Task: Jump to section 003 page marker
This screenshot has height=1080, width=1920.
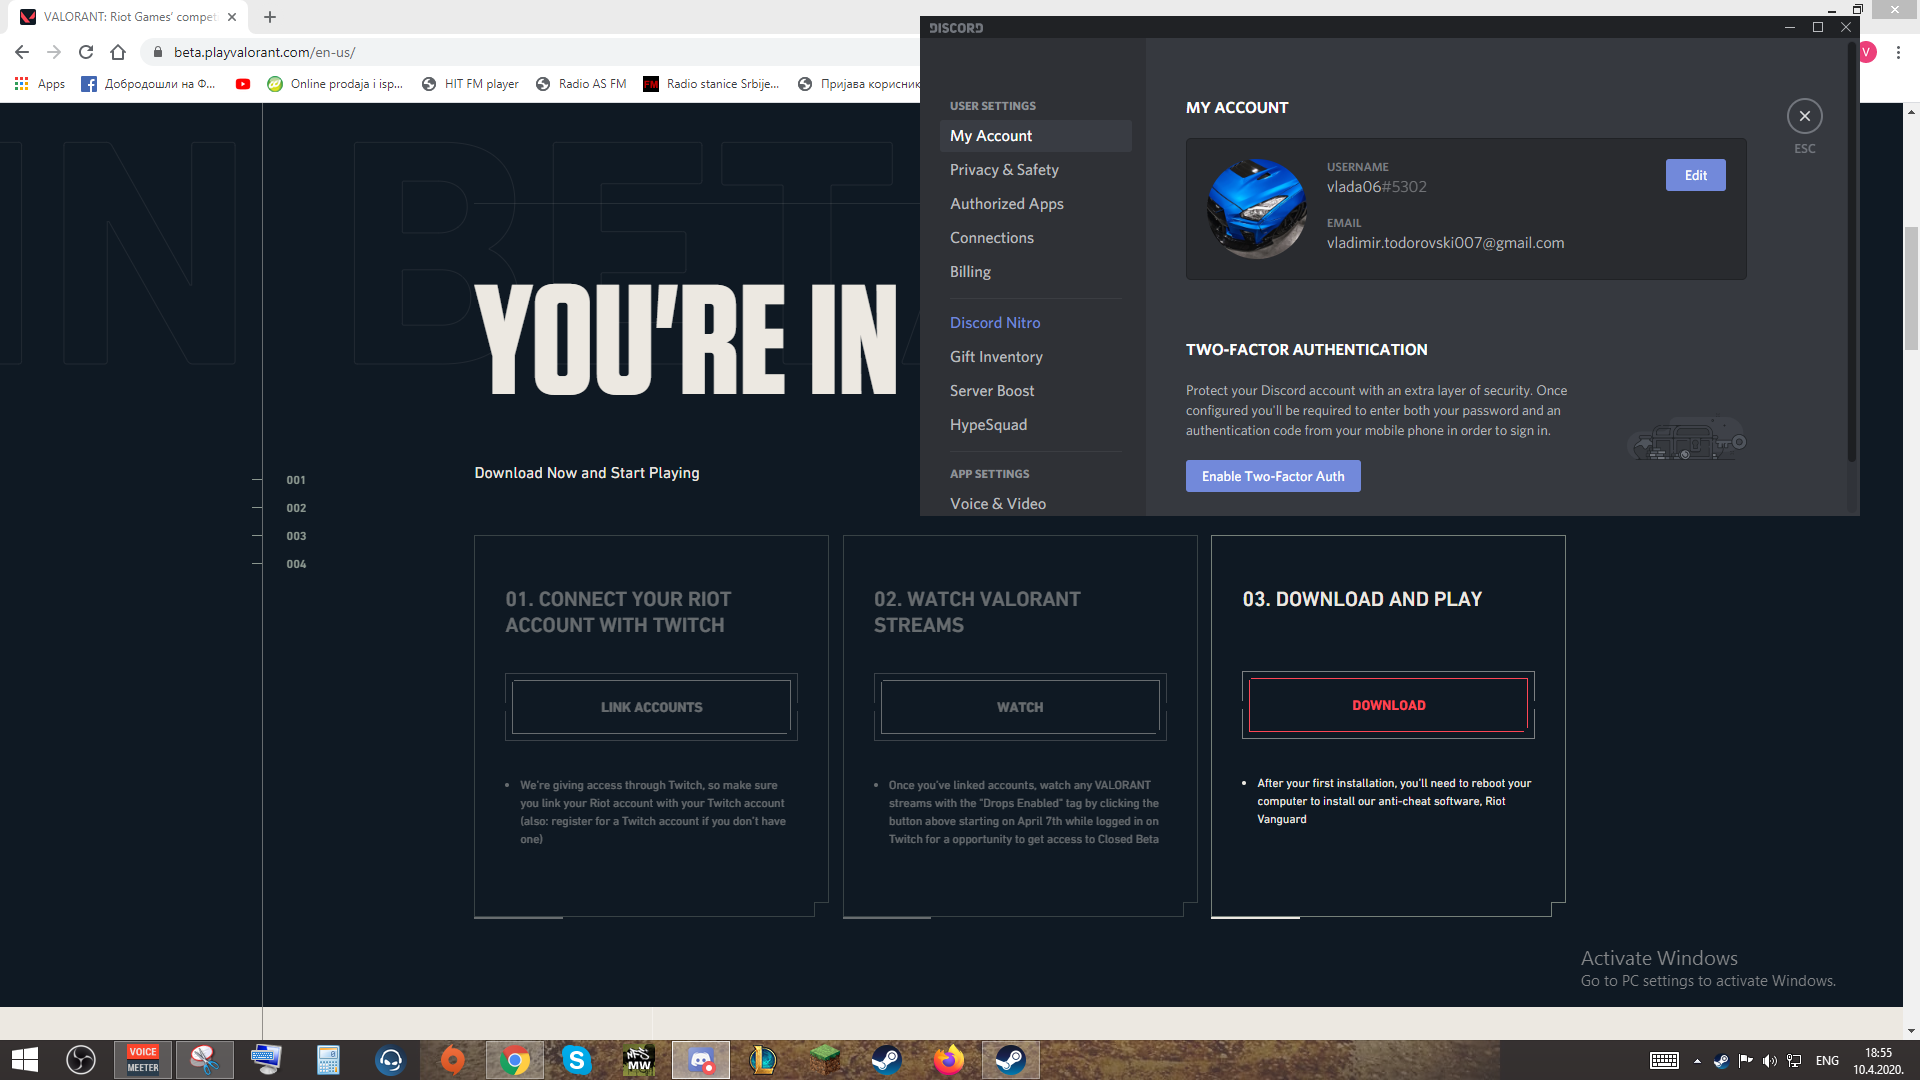Action: pyautogui.click(x=296, y=536)
